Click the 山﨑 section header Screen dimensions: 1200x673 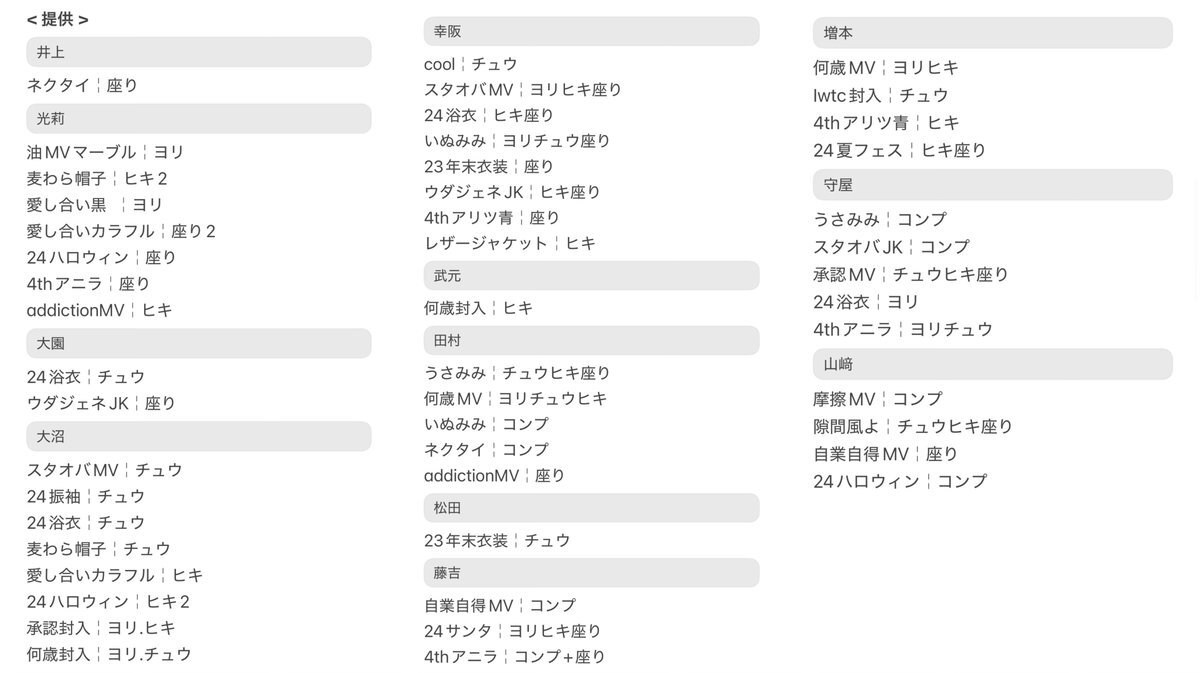point(992,364)
